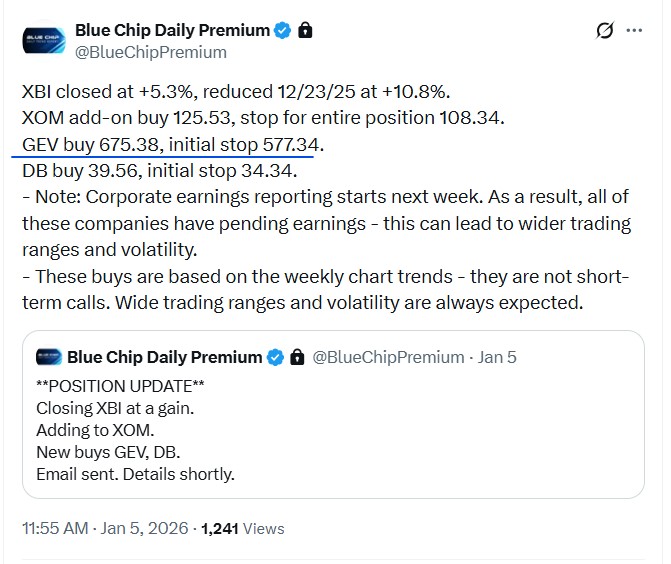Click the 1,241 Views count
The height and width of the screenshot is (564, 671).
pos(243,528)
